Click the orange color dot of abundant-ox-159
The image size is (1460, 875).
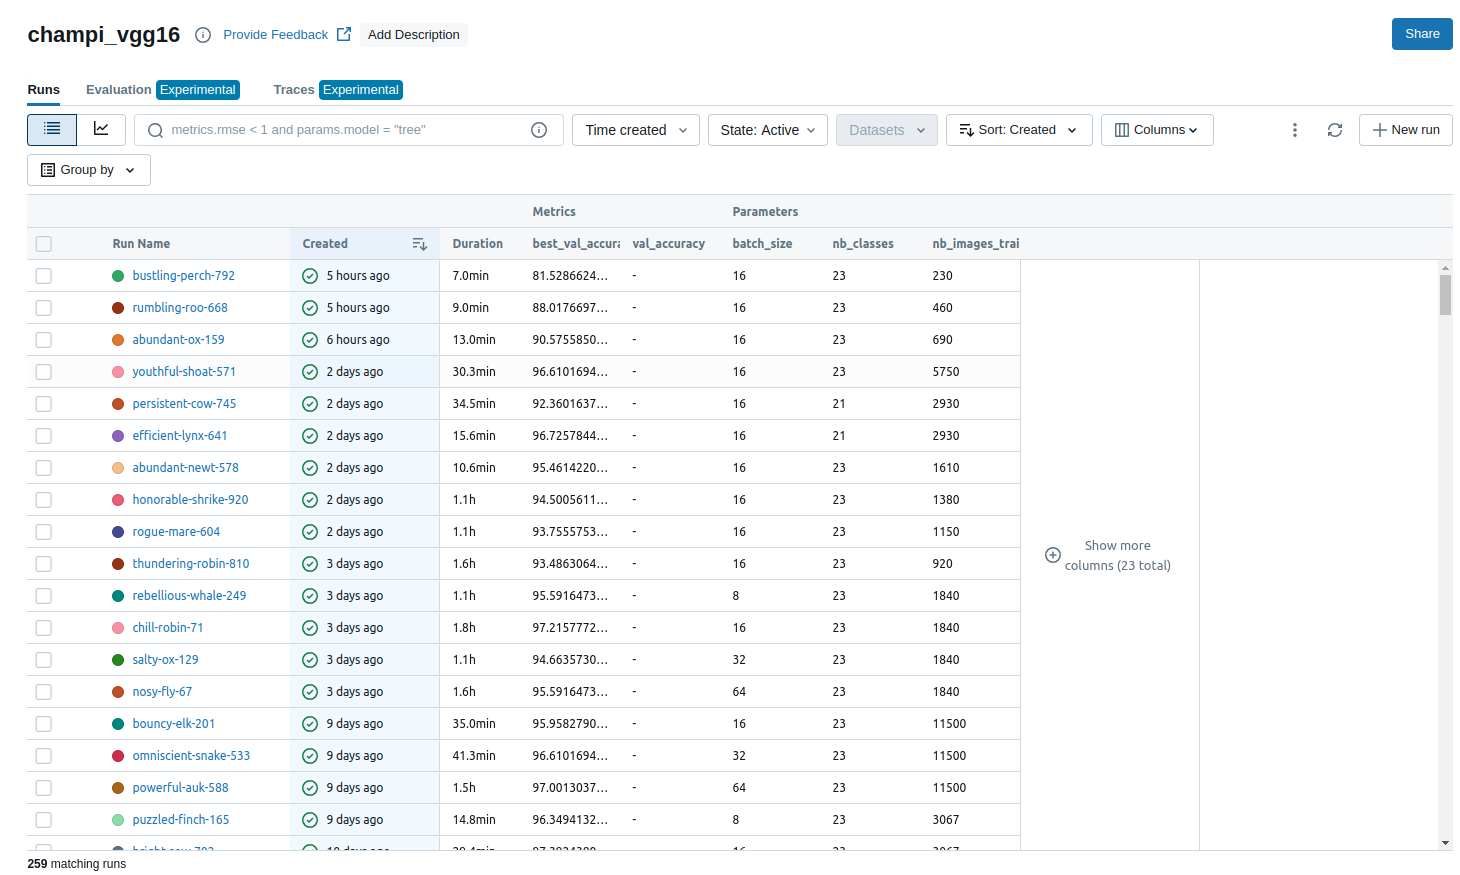pos(118,340)
